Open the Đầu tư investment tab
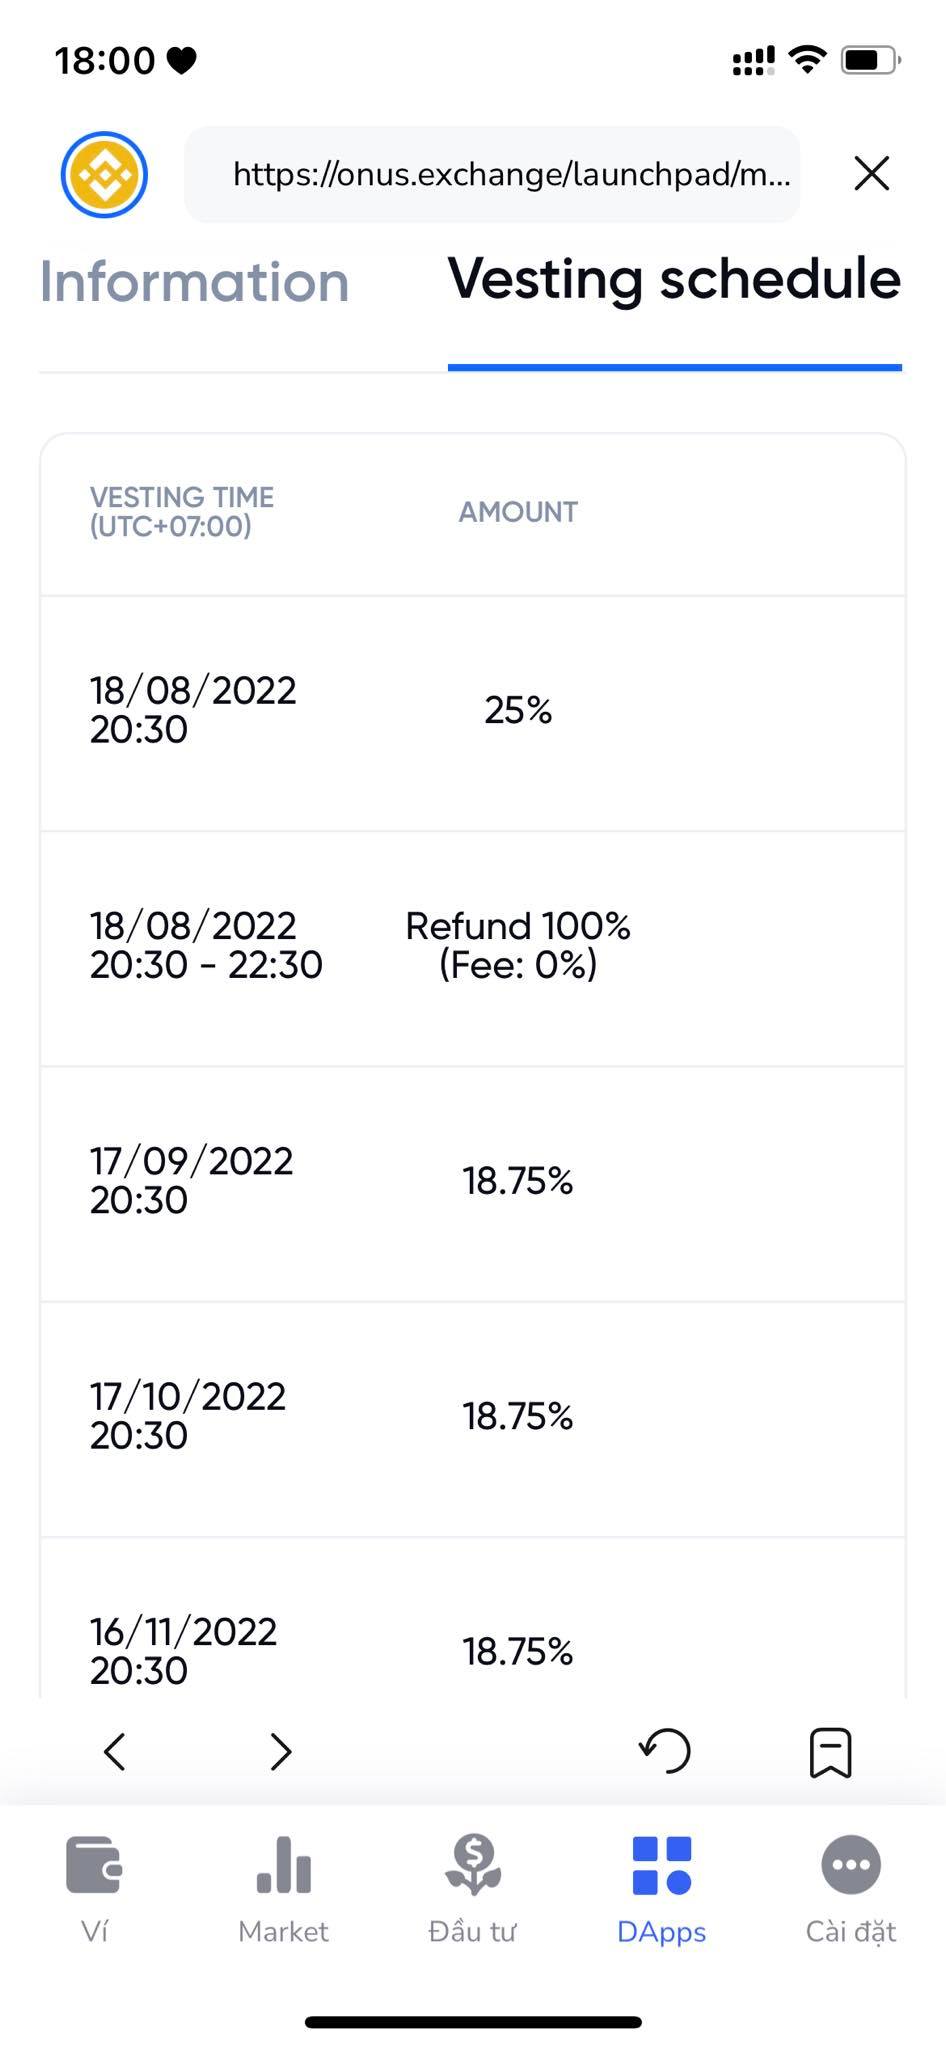The height and width of the screenshot is (2048, 946). click(472, 1887)
